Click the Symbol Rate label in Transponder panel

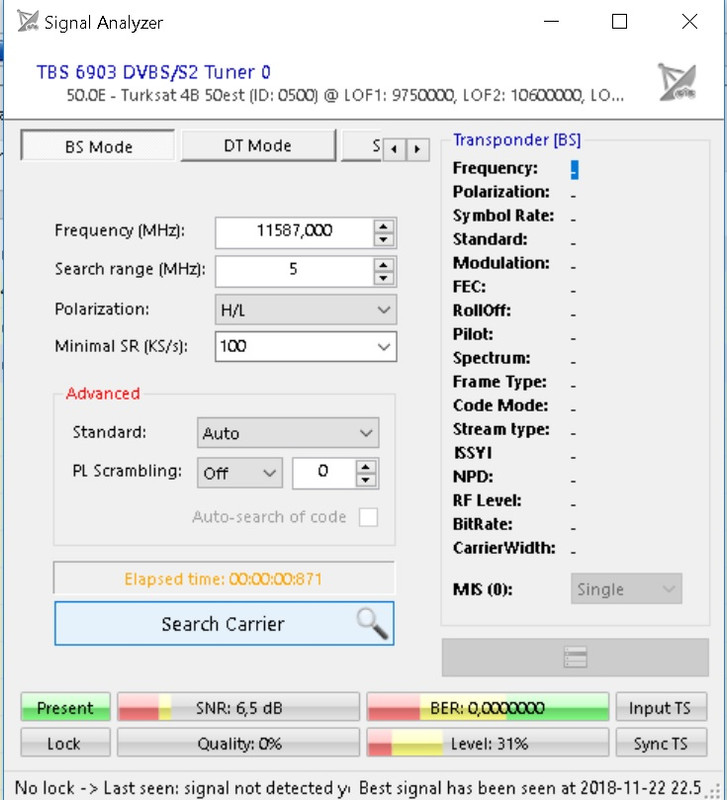(x=503, y=216)
